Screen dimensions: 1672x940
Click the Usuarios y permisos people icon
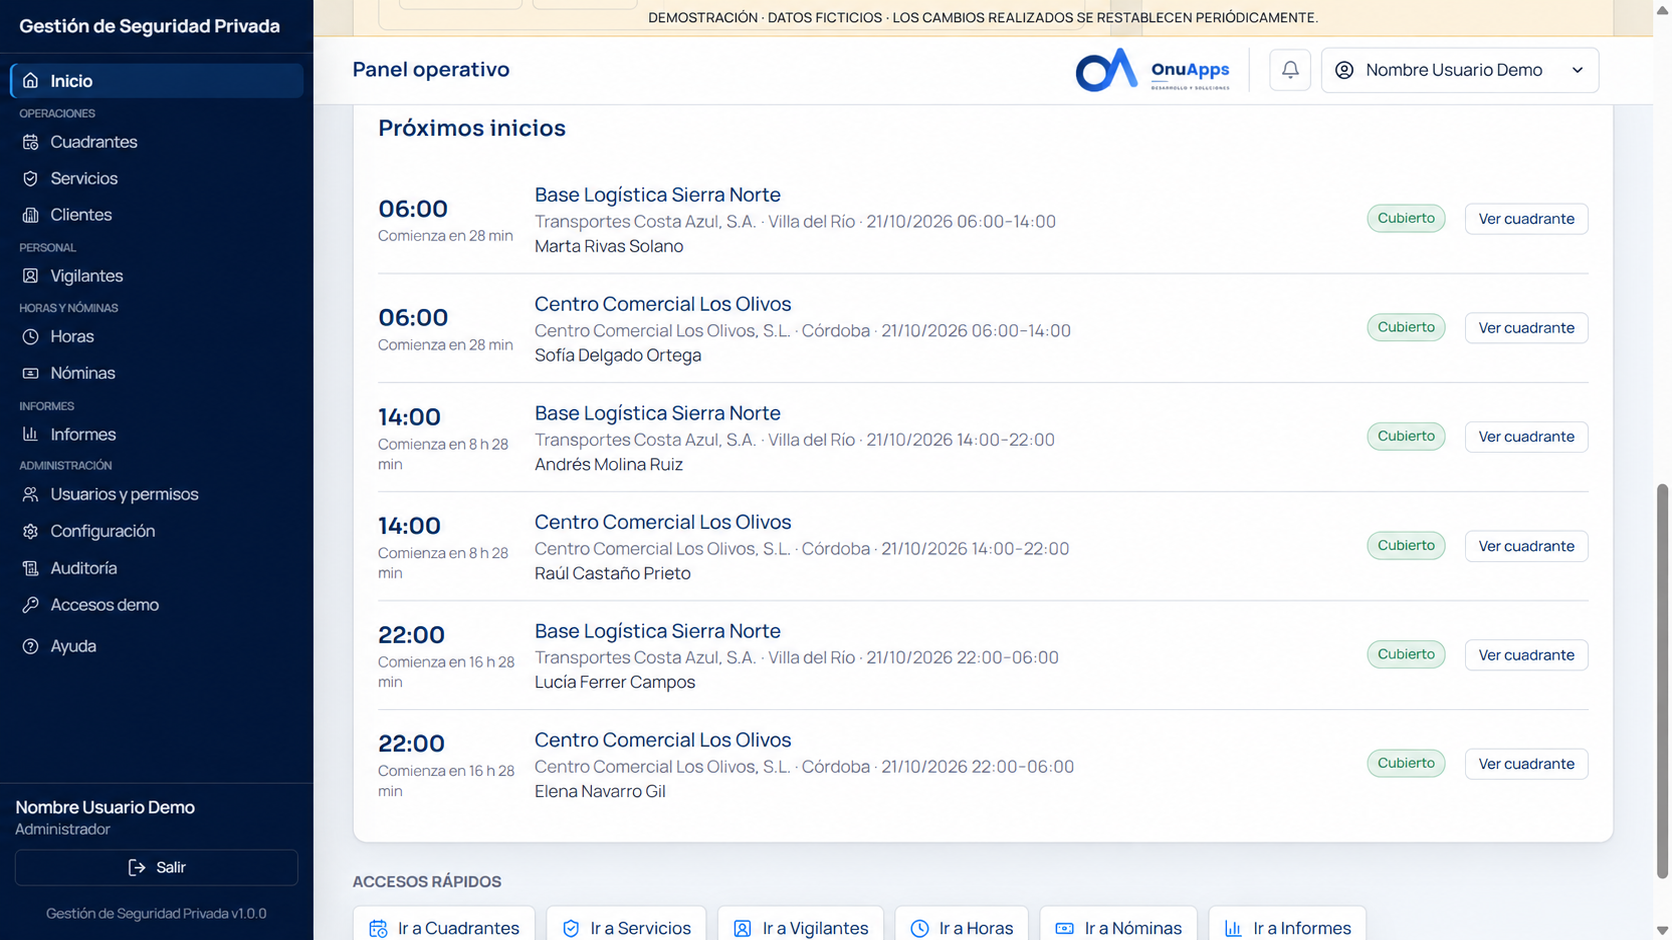pos(31,494)
